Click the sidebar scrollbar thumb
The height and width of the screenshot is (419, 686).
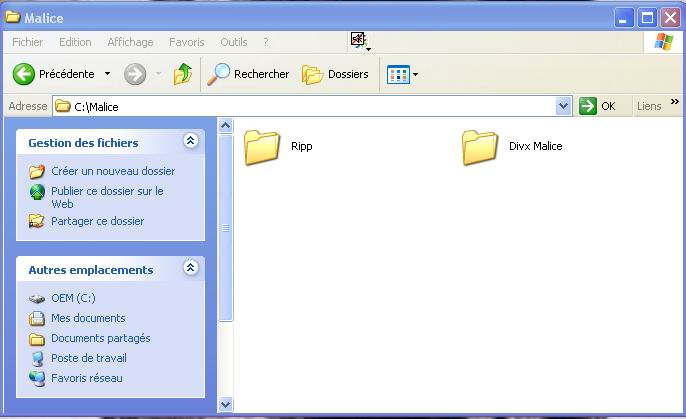tap(225, 228)
